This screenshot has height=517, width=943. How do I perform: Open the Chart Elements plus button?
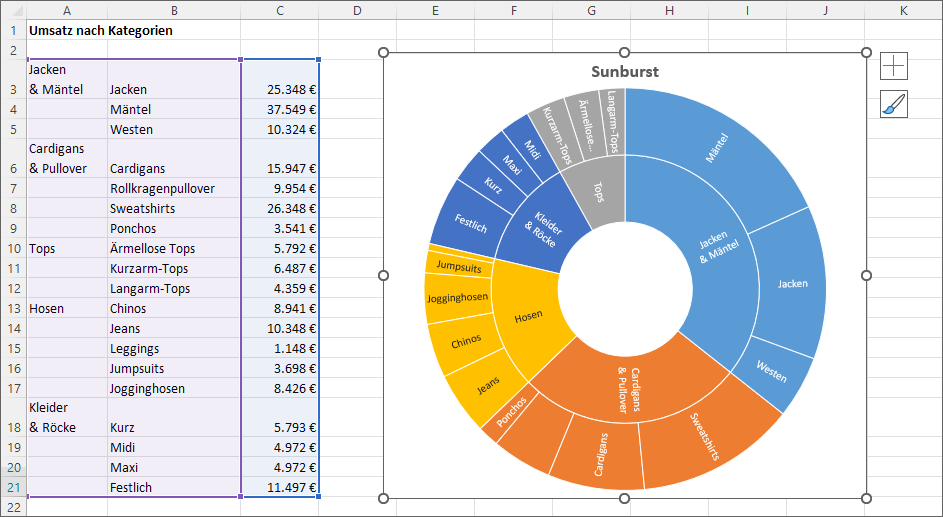point(893,66)
